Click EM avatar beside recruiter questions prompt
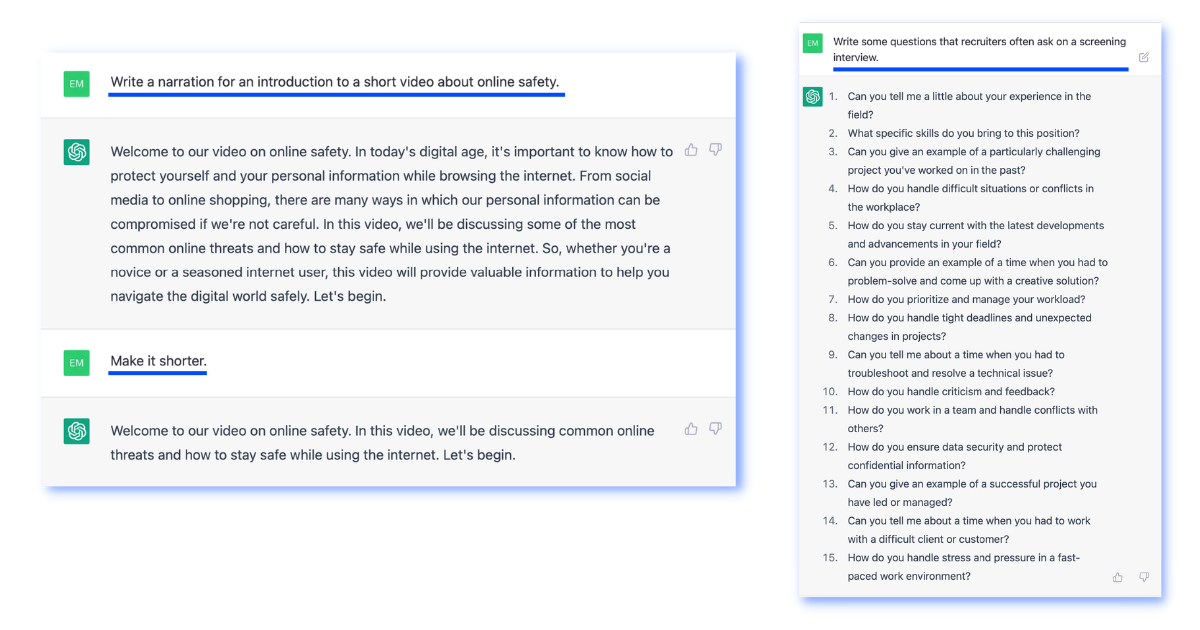The image size is (1200, 630). pyautogui.click(x=813, y=43)
